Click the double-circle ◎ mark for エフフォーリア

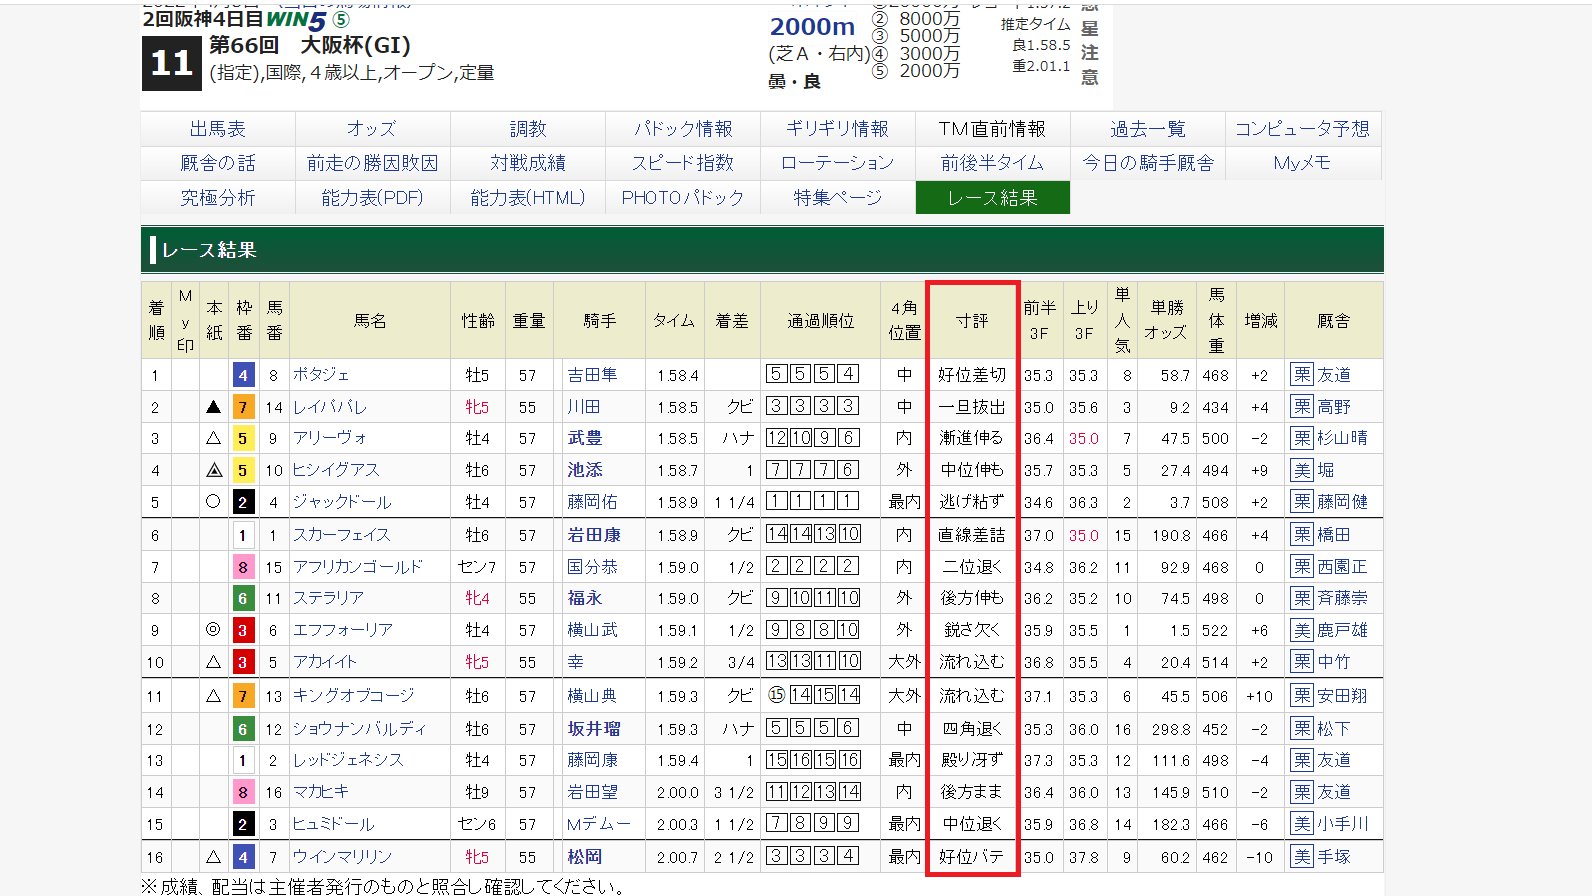point(213,629)
